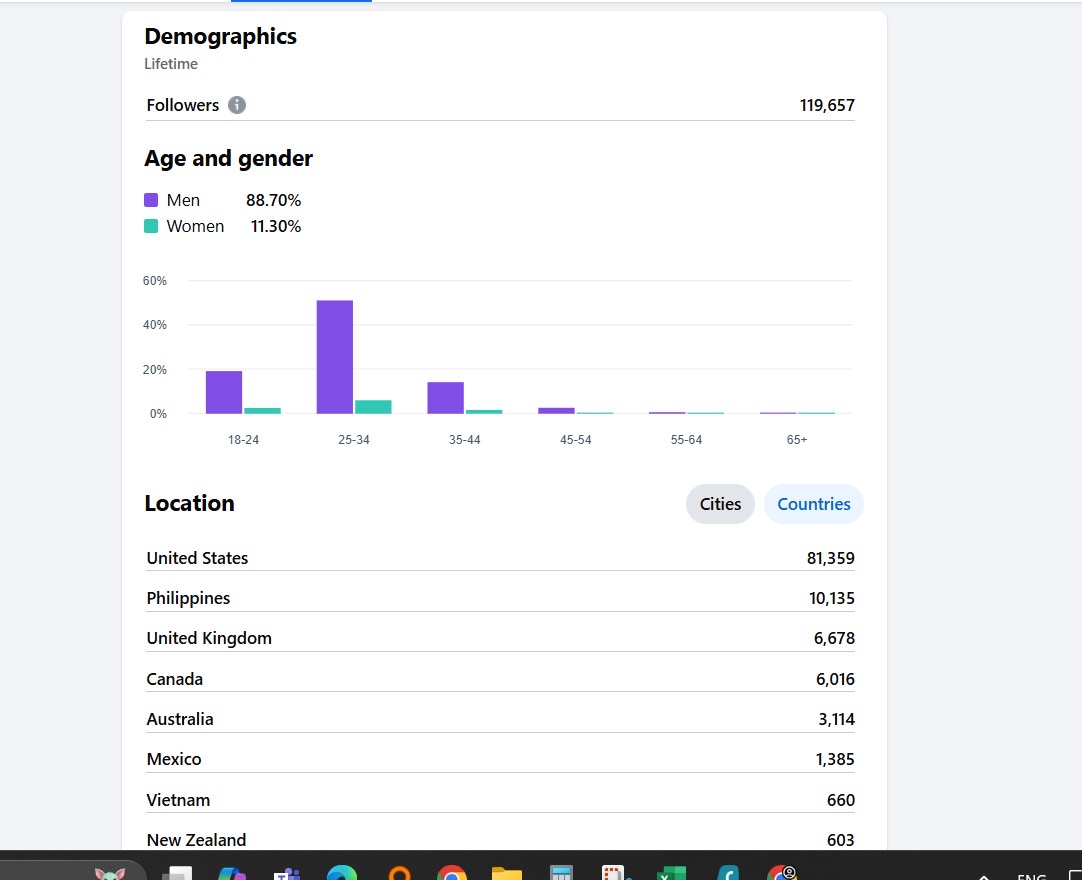Click the Men bar for ages 18-24
Image resolution: width=1082 pixels, height=880 pixels.
[x=224, y=392]
